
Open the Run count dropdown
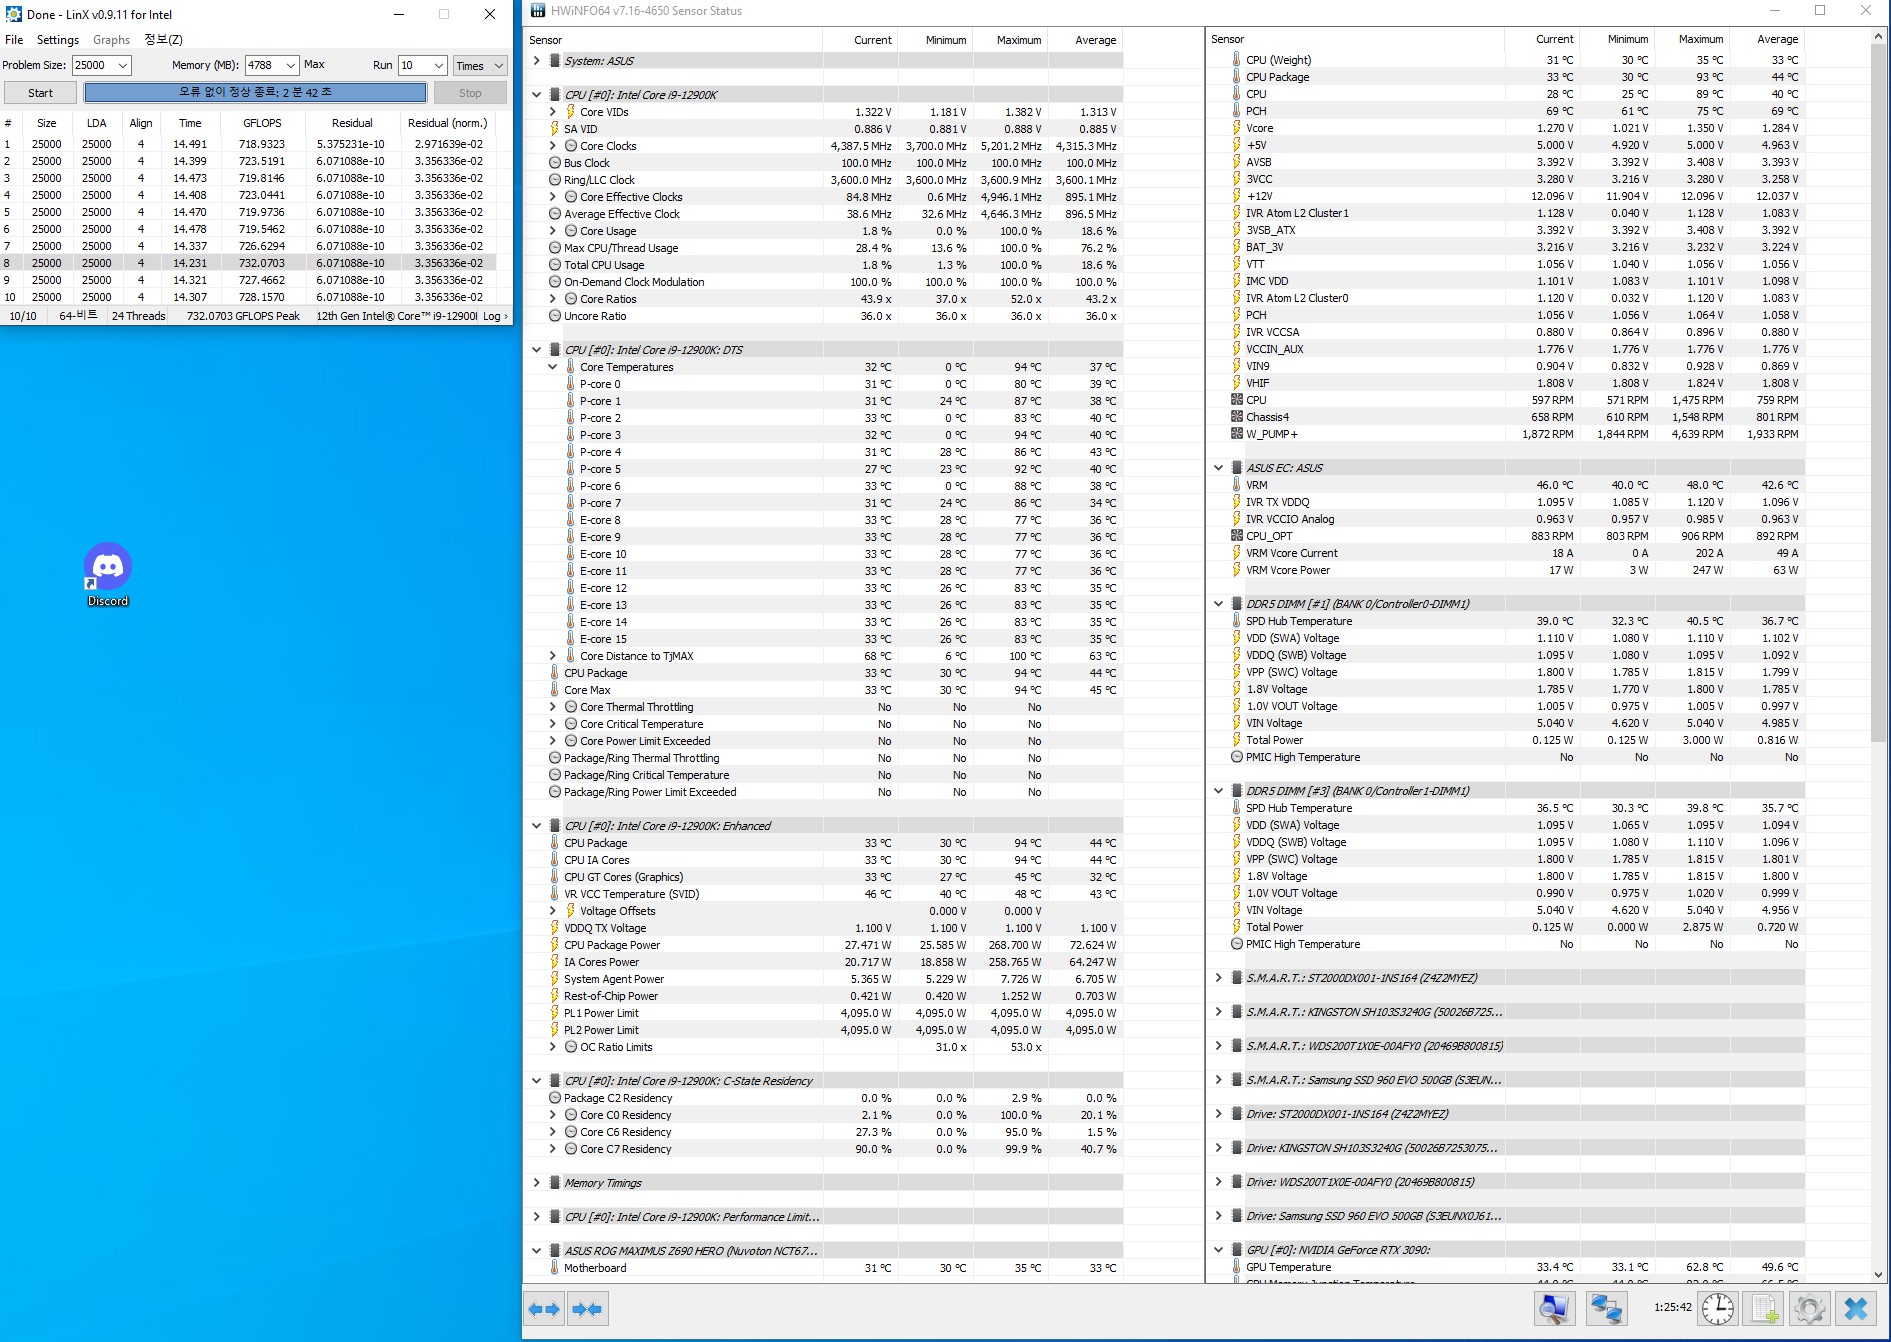pos(438,65)
